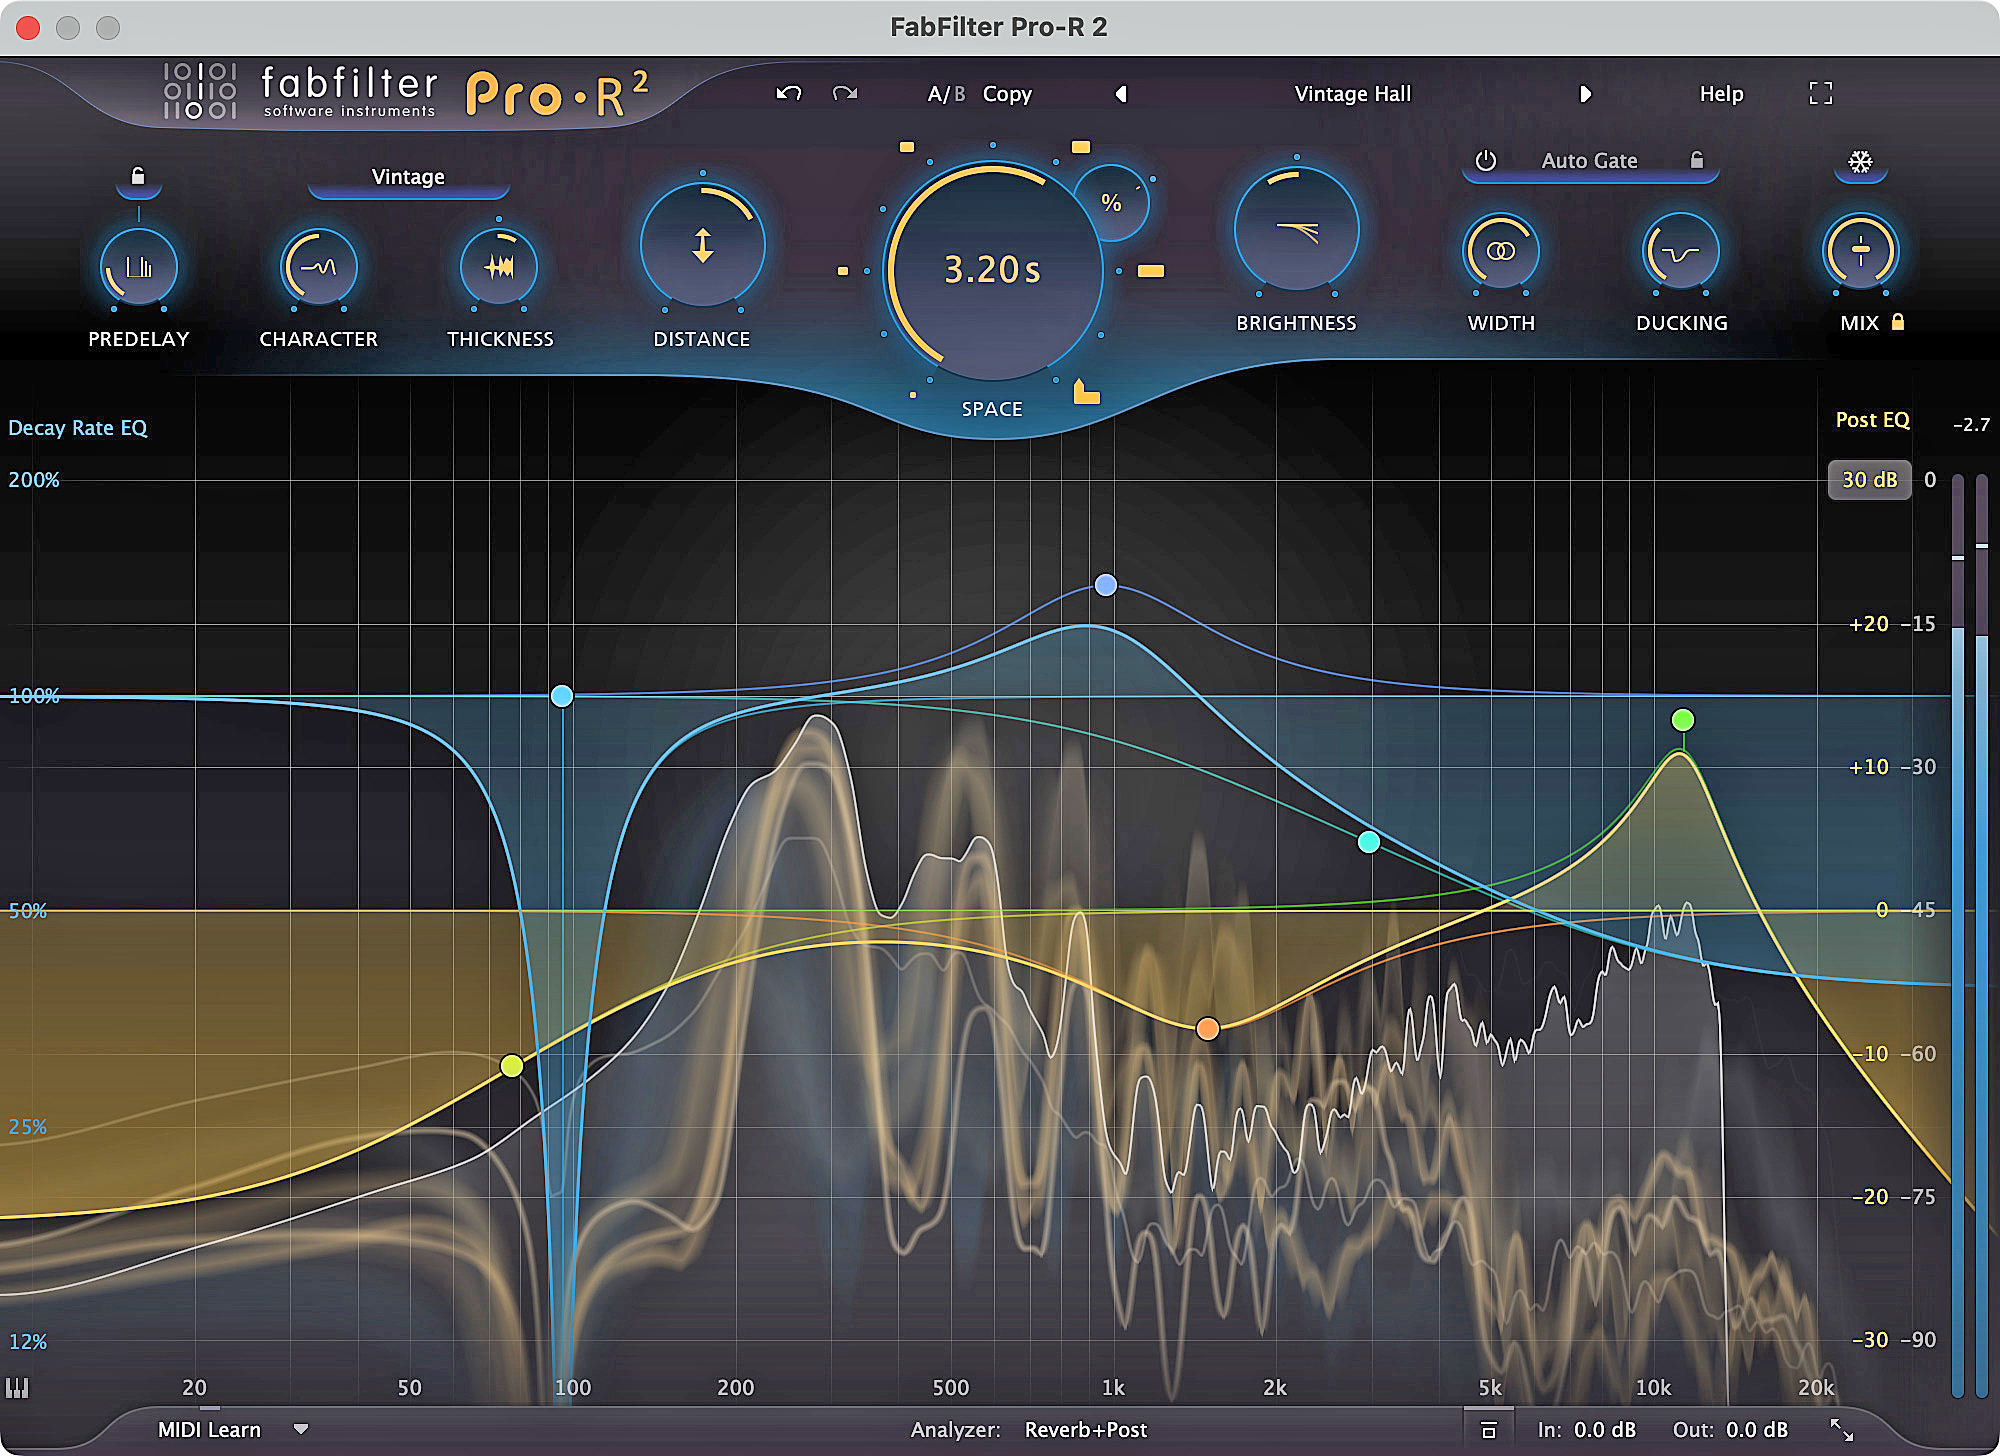Toggle the predelay lock icon
The image size is (2000, 1456).
point(138,176)
